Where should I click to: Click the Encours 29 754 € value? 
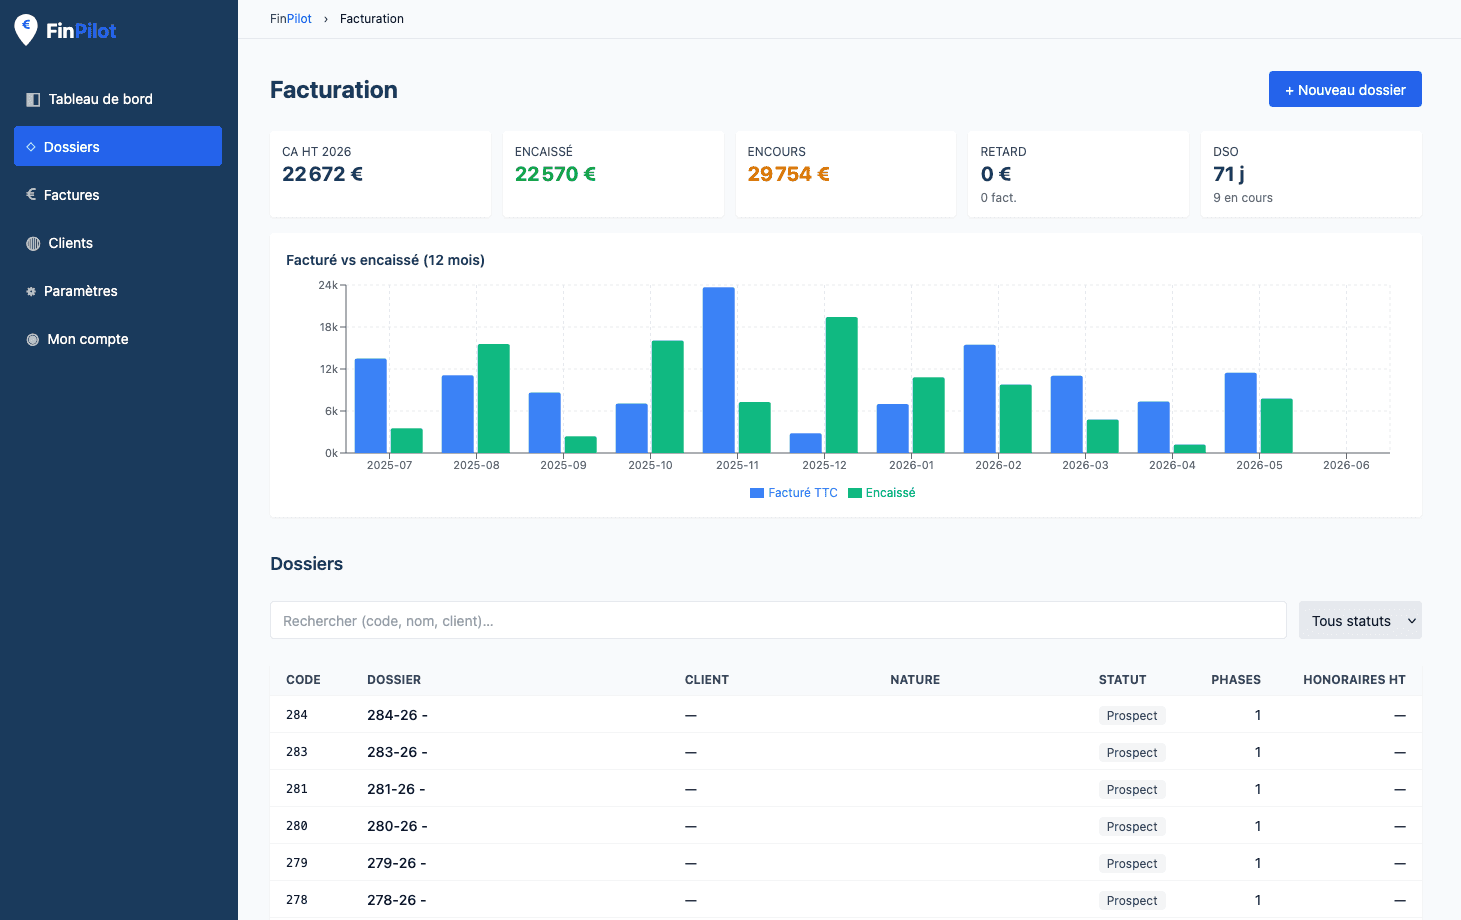[789, 174]
